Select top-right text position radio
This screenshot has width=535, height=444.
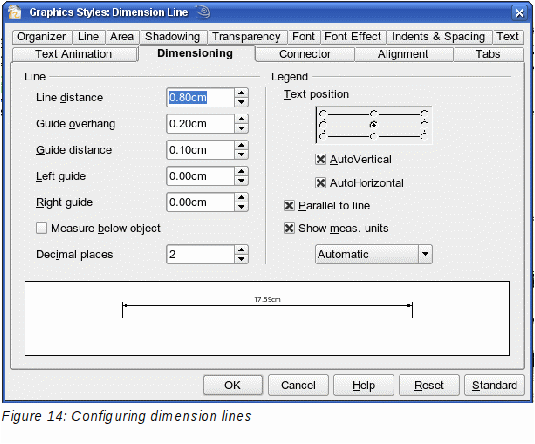click(424, 114)
